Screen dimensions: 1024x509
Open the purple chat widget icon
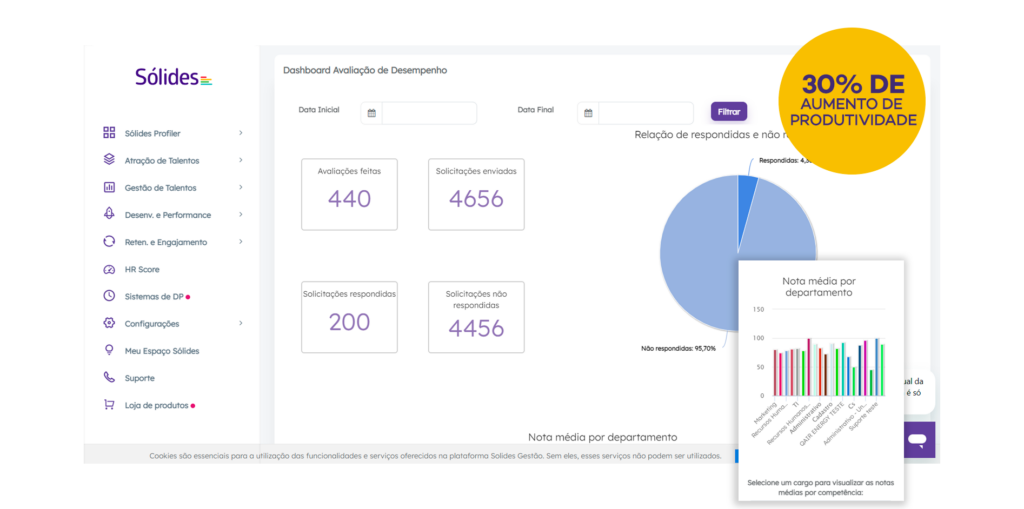pyautogui.click(x=917, y=440)
